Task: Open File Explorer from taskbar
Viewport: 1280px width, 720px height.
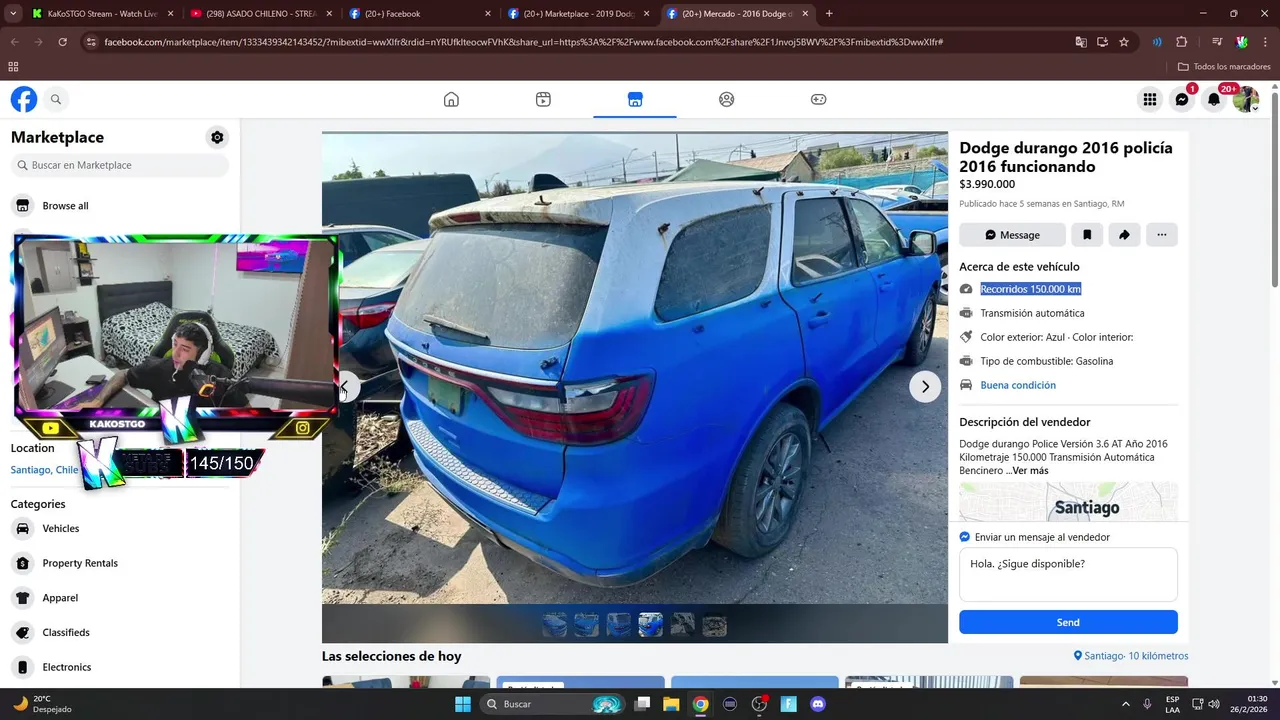Action: [x=671, y=704]
